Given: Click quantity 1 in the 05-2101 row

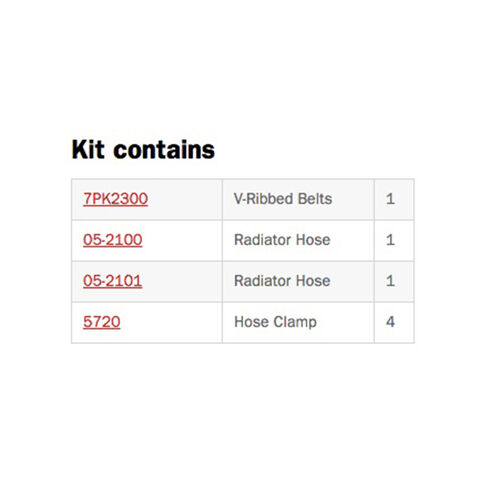Looking at the screenshot, I should pos(390,281).
